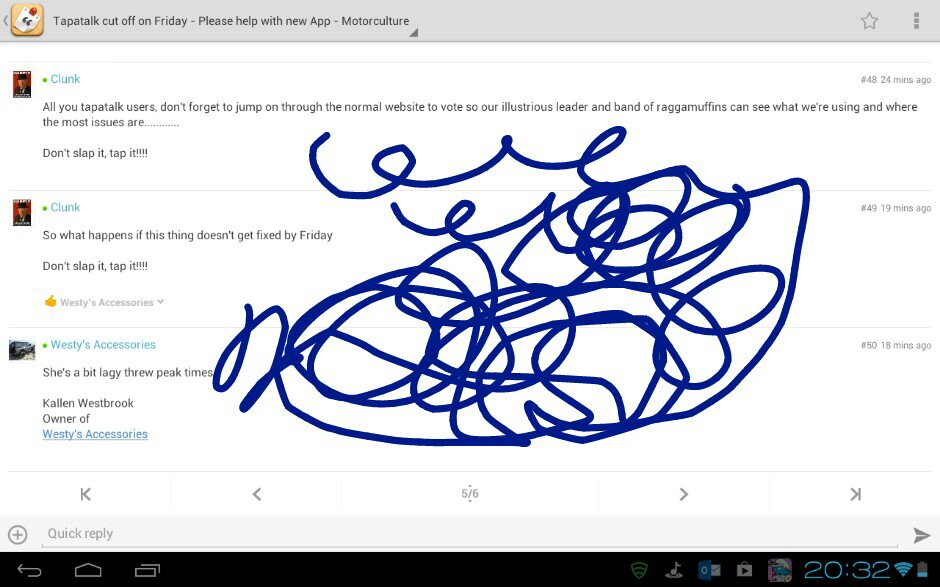Open the three-dot overflow menu
Viewport: 940px width, 587px height.
pos(916,21)
